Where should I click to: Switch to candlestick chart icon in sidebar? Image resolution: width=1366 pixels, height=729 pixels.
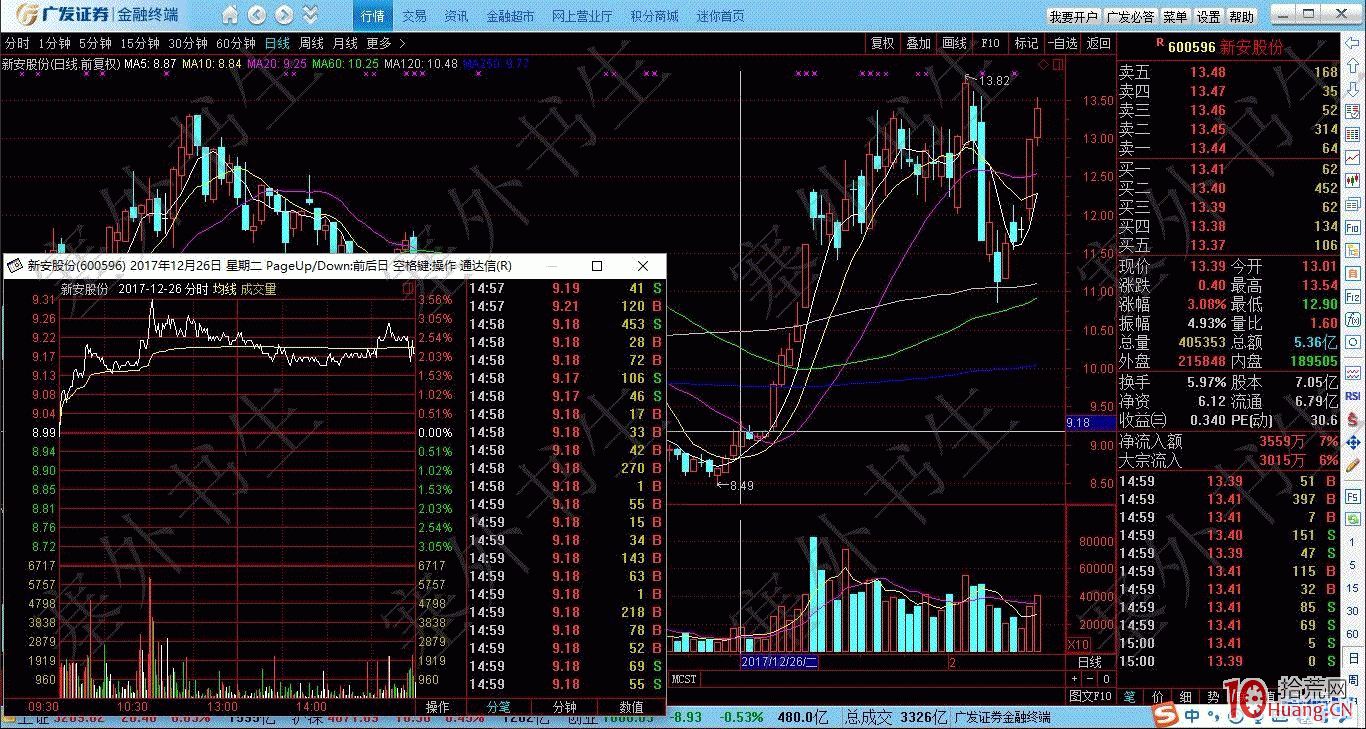(x=1353, y=182)
